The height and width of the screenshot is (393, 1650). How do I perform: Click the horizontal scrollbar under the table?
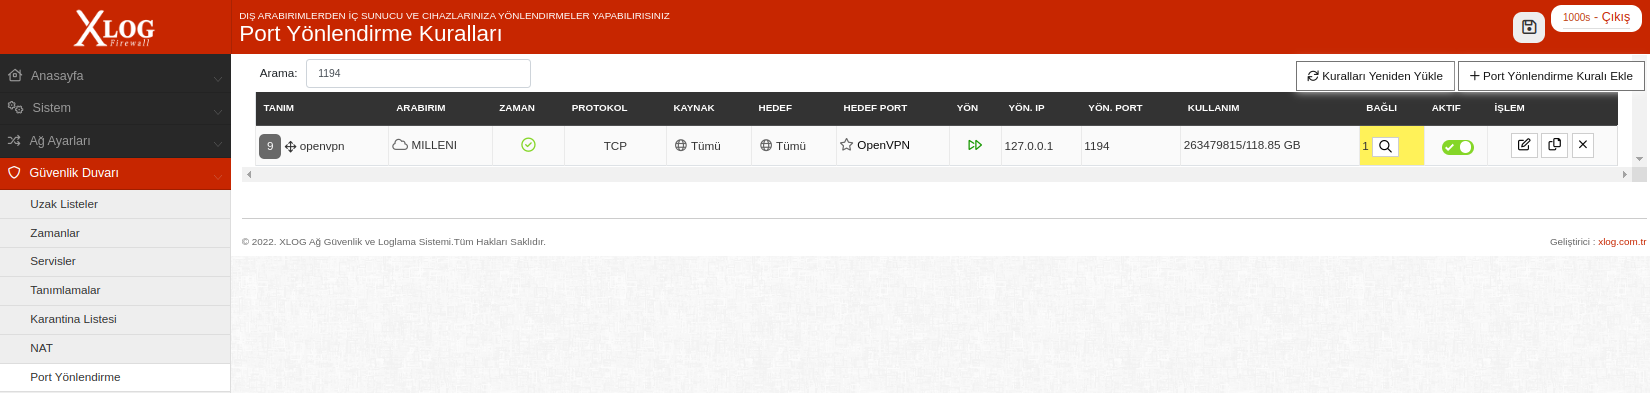937,174
